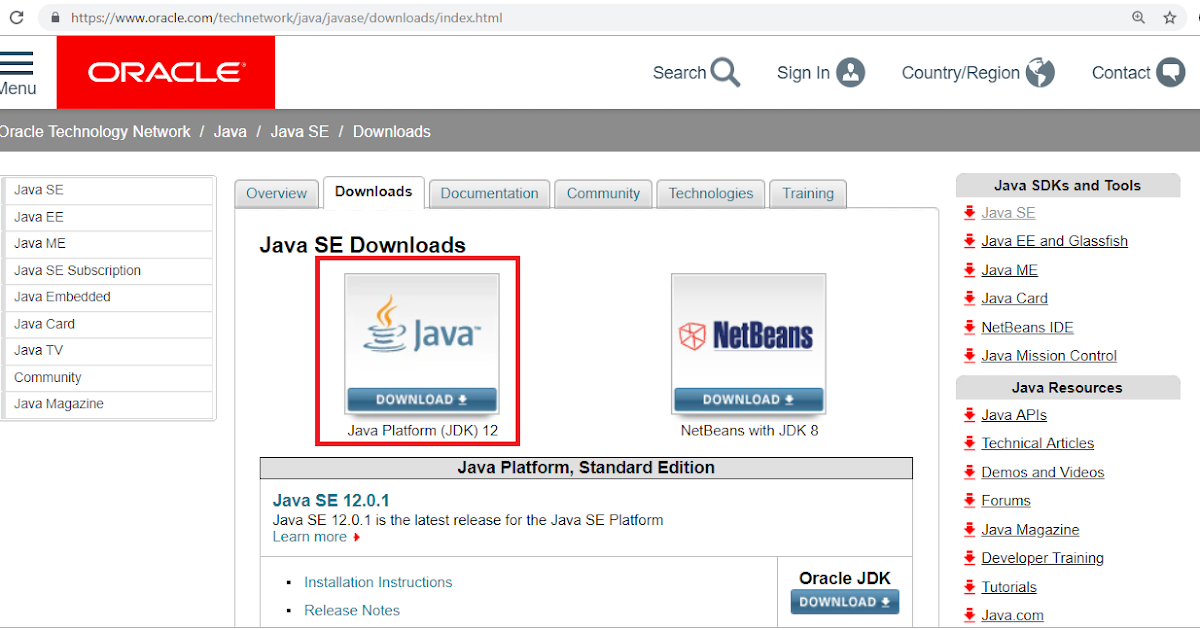Open the Installation Instructions link

coord(378,582)
